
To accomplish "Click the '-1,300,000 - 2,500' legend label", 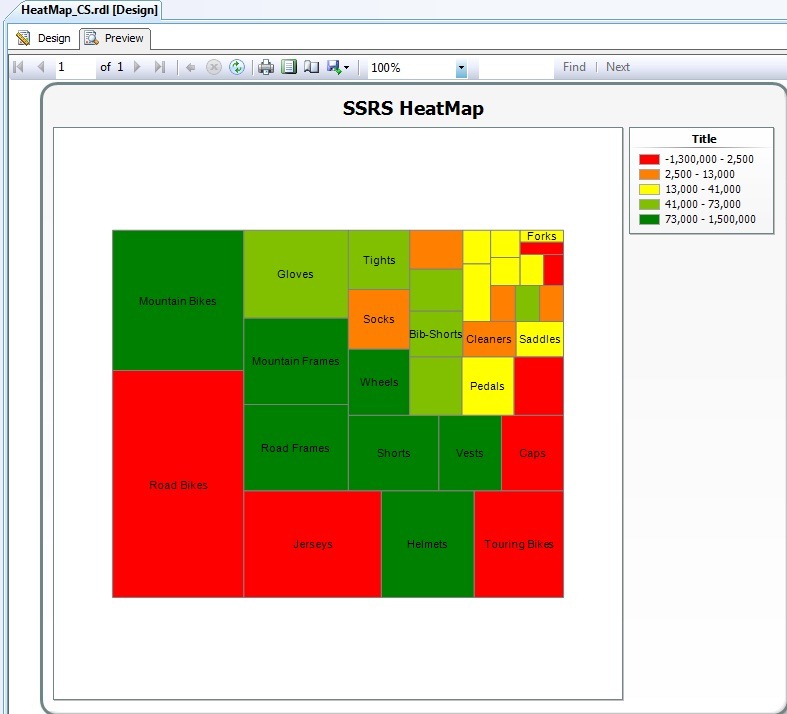I will [709, 160].
